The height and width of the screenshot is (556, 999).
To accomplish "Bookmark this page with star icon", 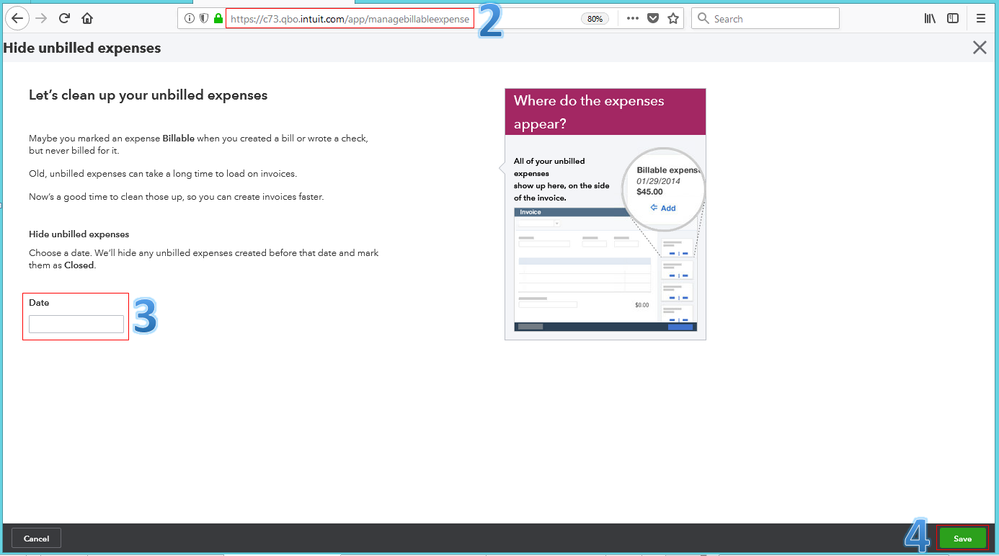I will point(673,18).
